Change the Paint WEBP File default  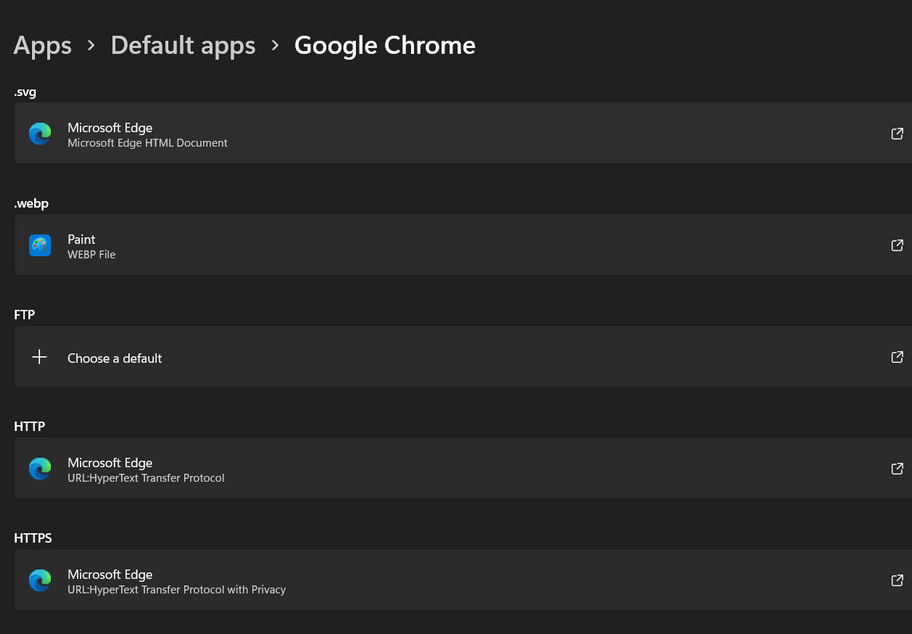click(x=91, y=246)
